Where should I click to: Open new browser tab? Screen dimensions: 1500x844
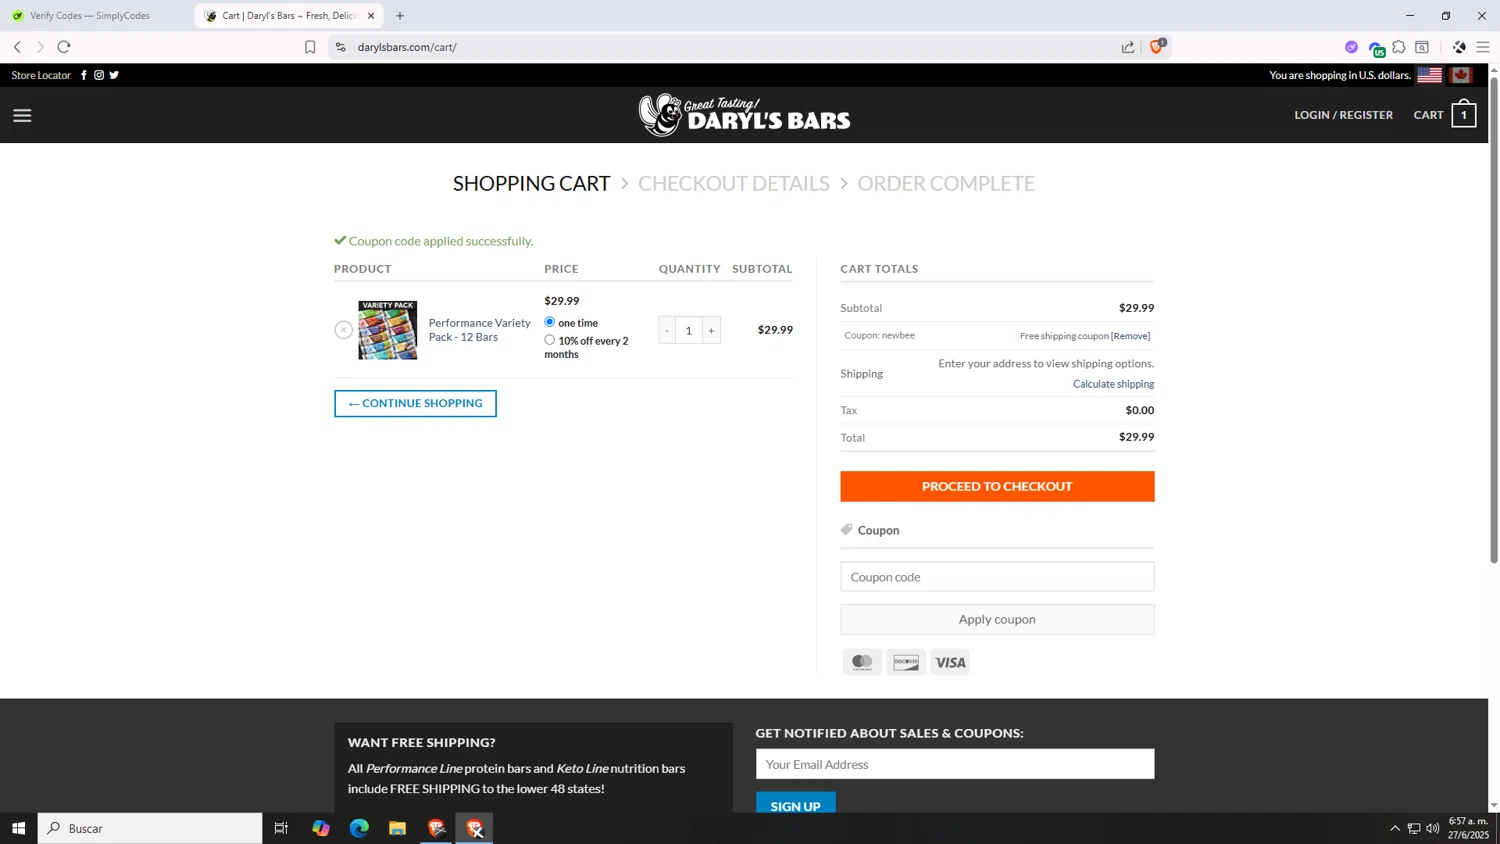pos(400,16)
